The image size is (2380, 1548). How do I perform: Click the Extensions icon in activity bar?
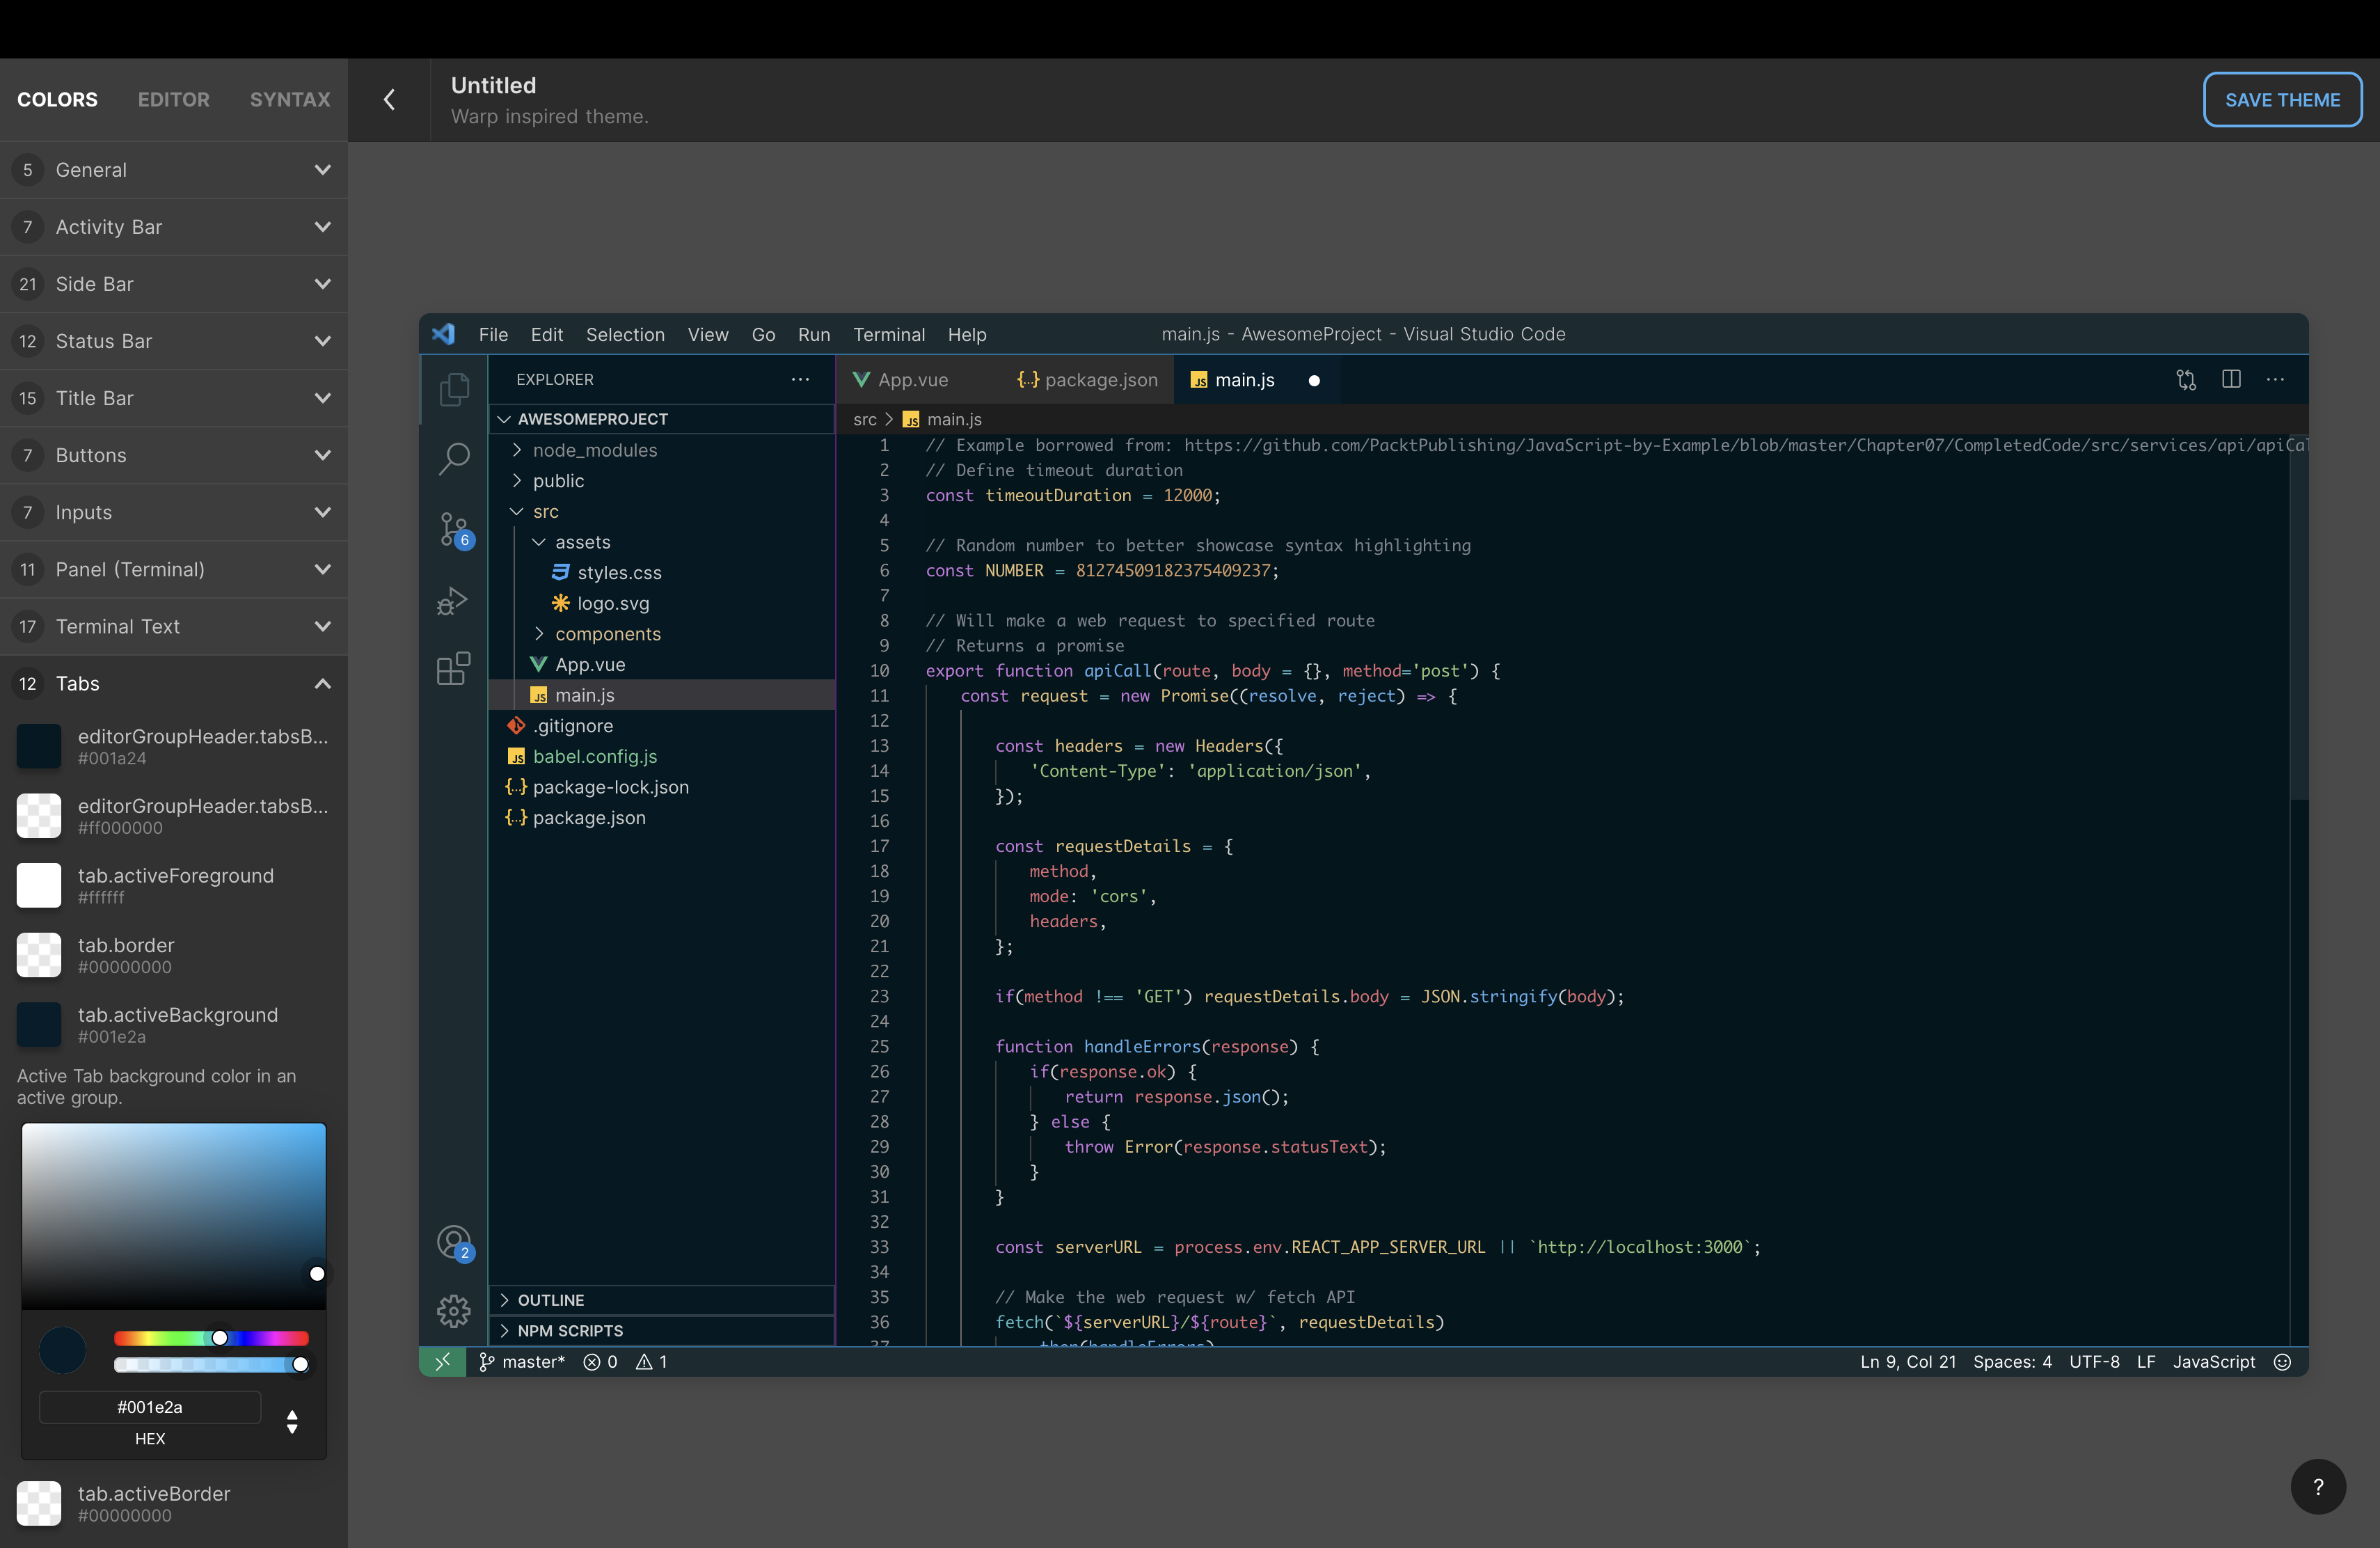click(x=454, y=668)
